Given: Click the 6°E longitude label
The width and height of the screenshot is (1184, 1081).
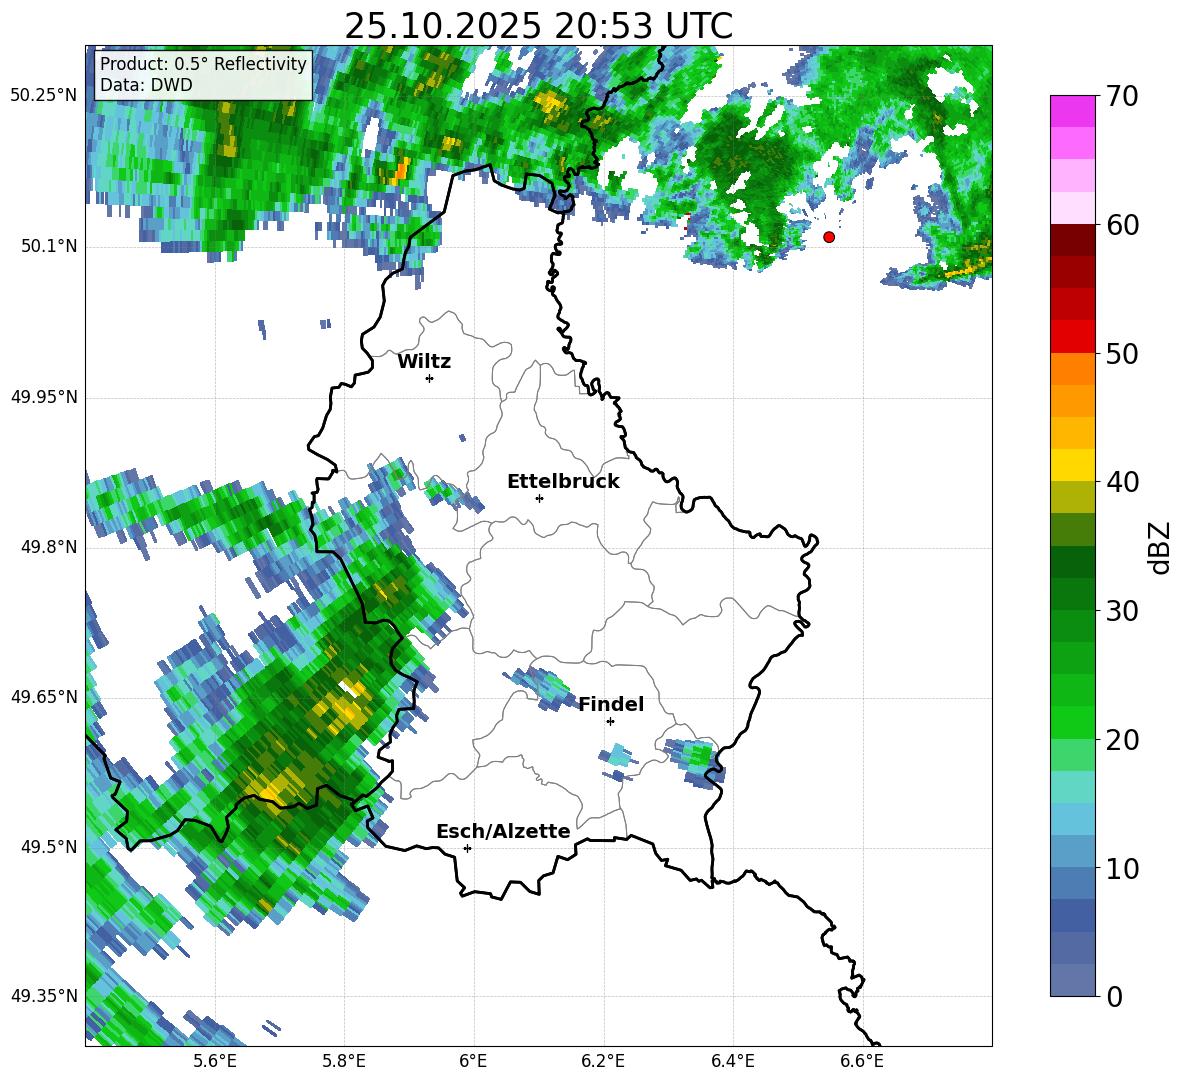Looking at the screenshot, I should point(473,1062).
